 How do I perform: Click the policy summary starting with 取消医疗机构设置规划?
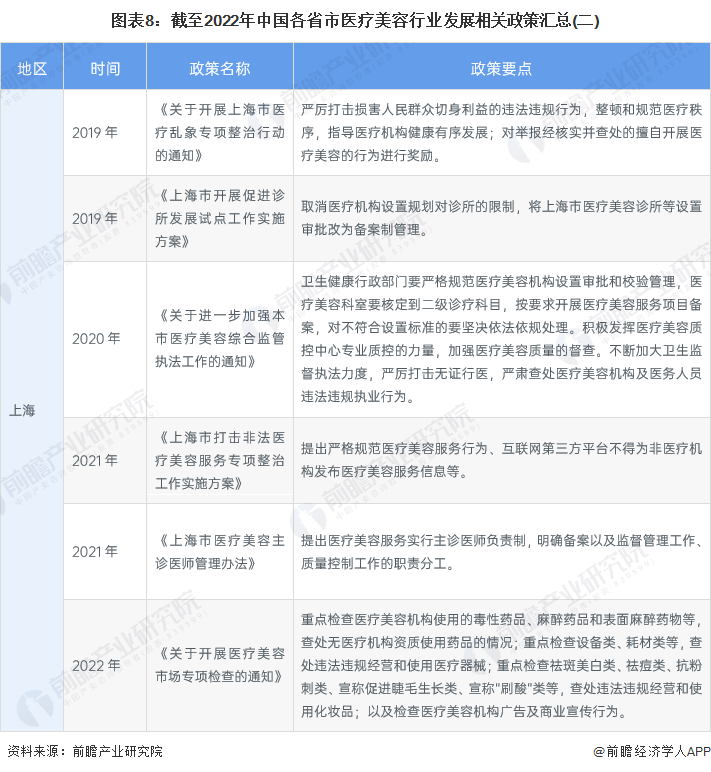click(x=501, y=218)
